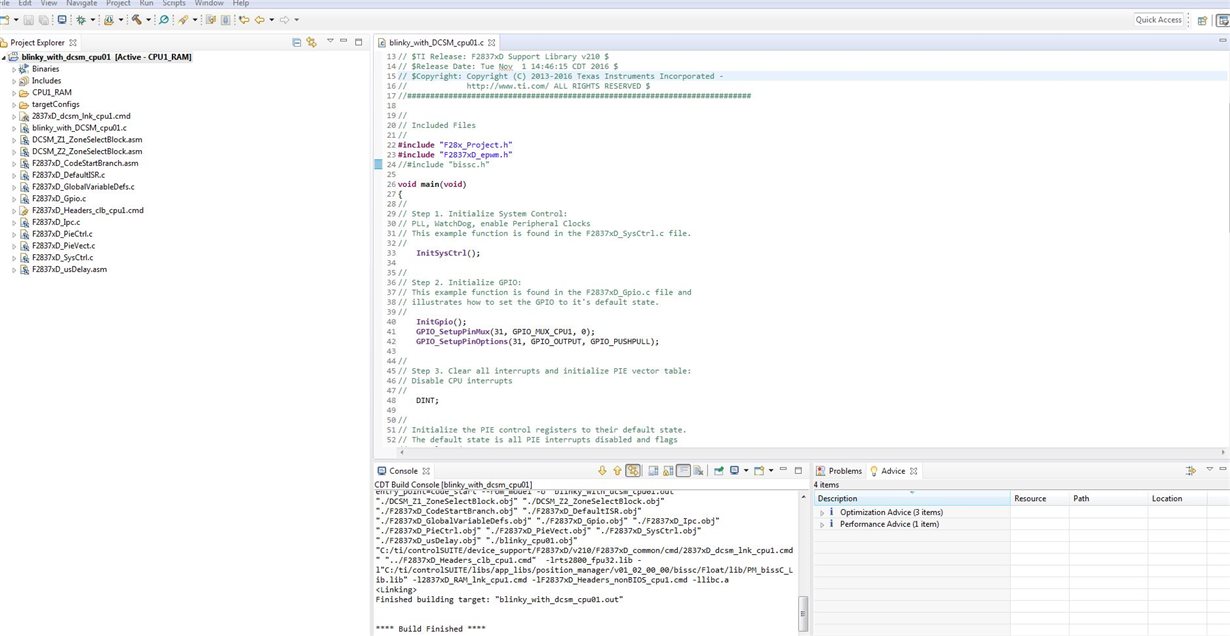Click the Path column header
The width and height of the screenshot is (1230, 636).
click(1108, 498)
